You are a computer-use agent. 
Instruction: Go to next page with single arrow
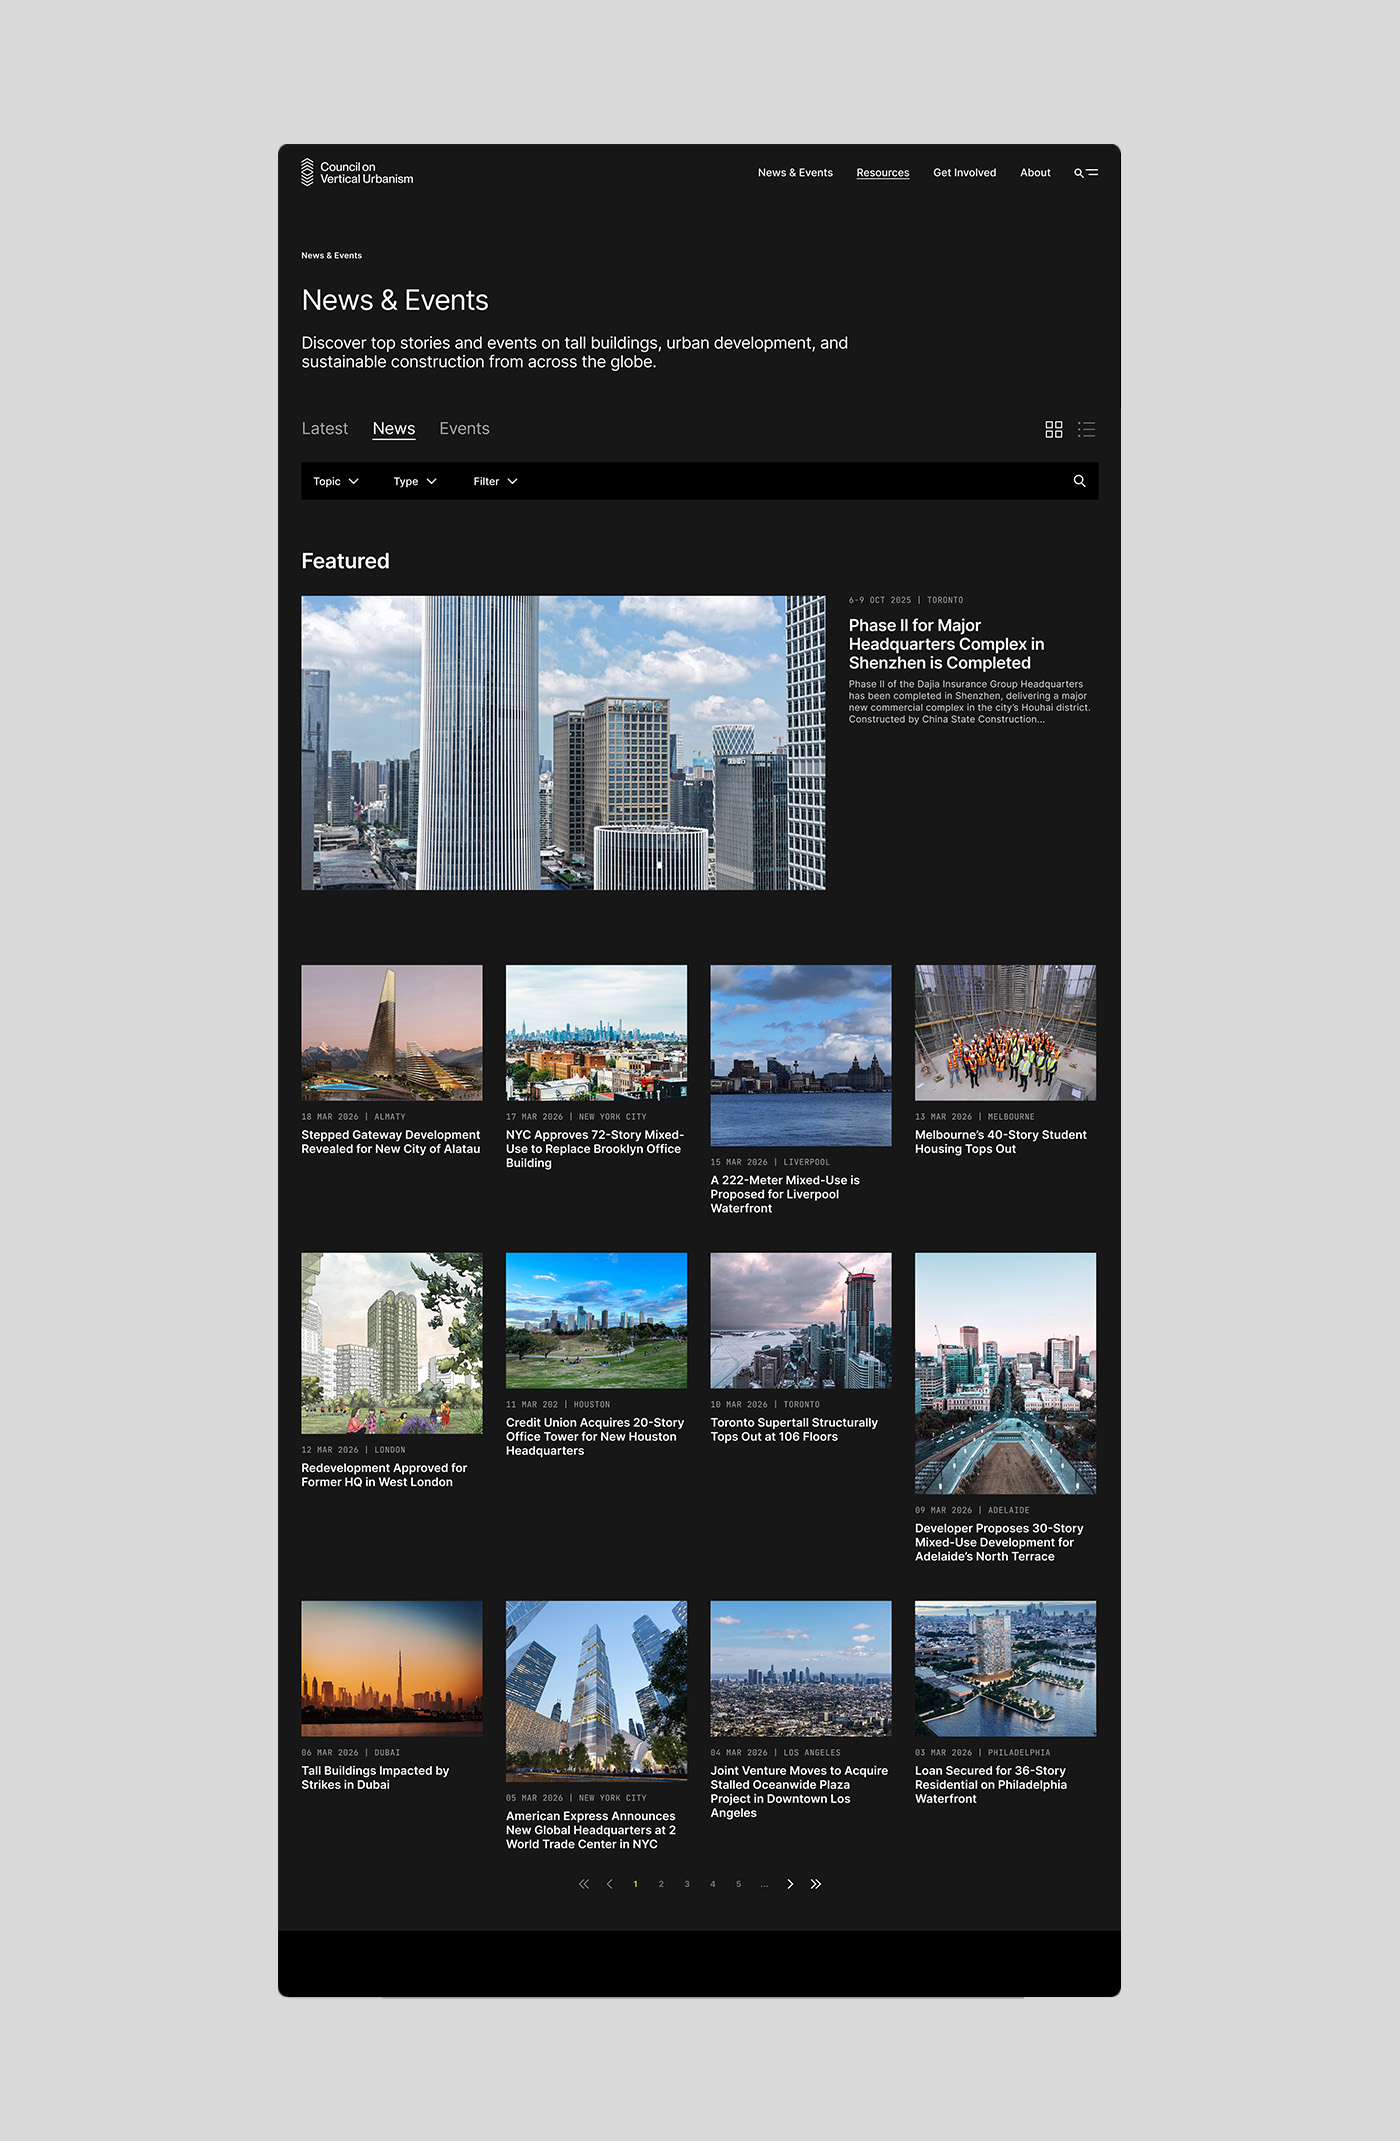790,1884
